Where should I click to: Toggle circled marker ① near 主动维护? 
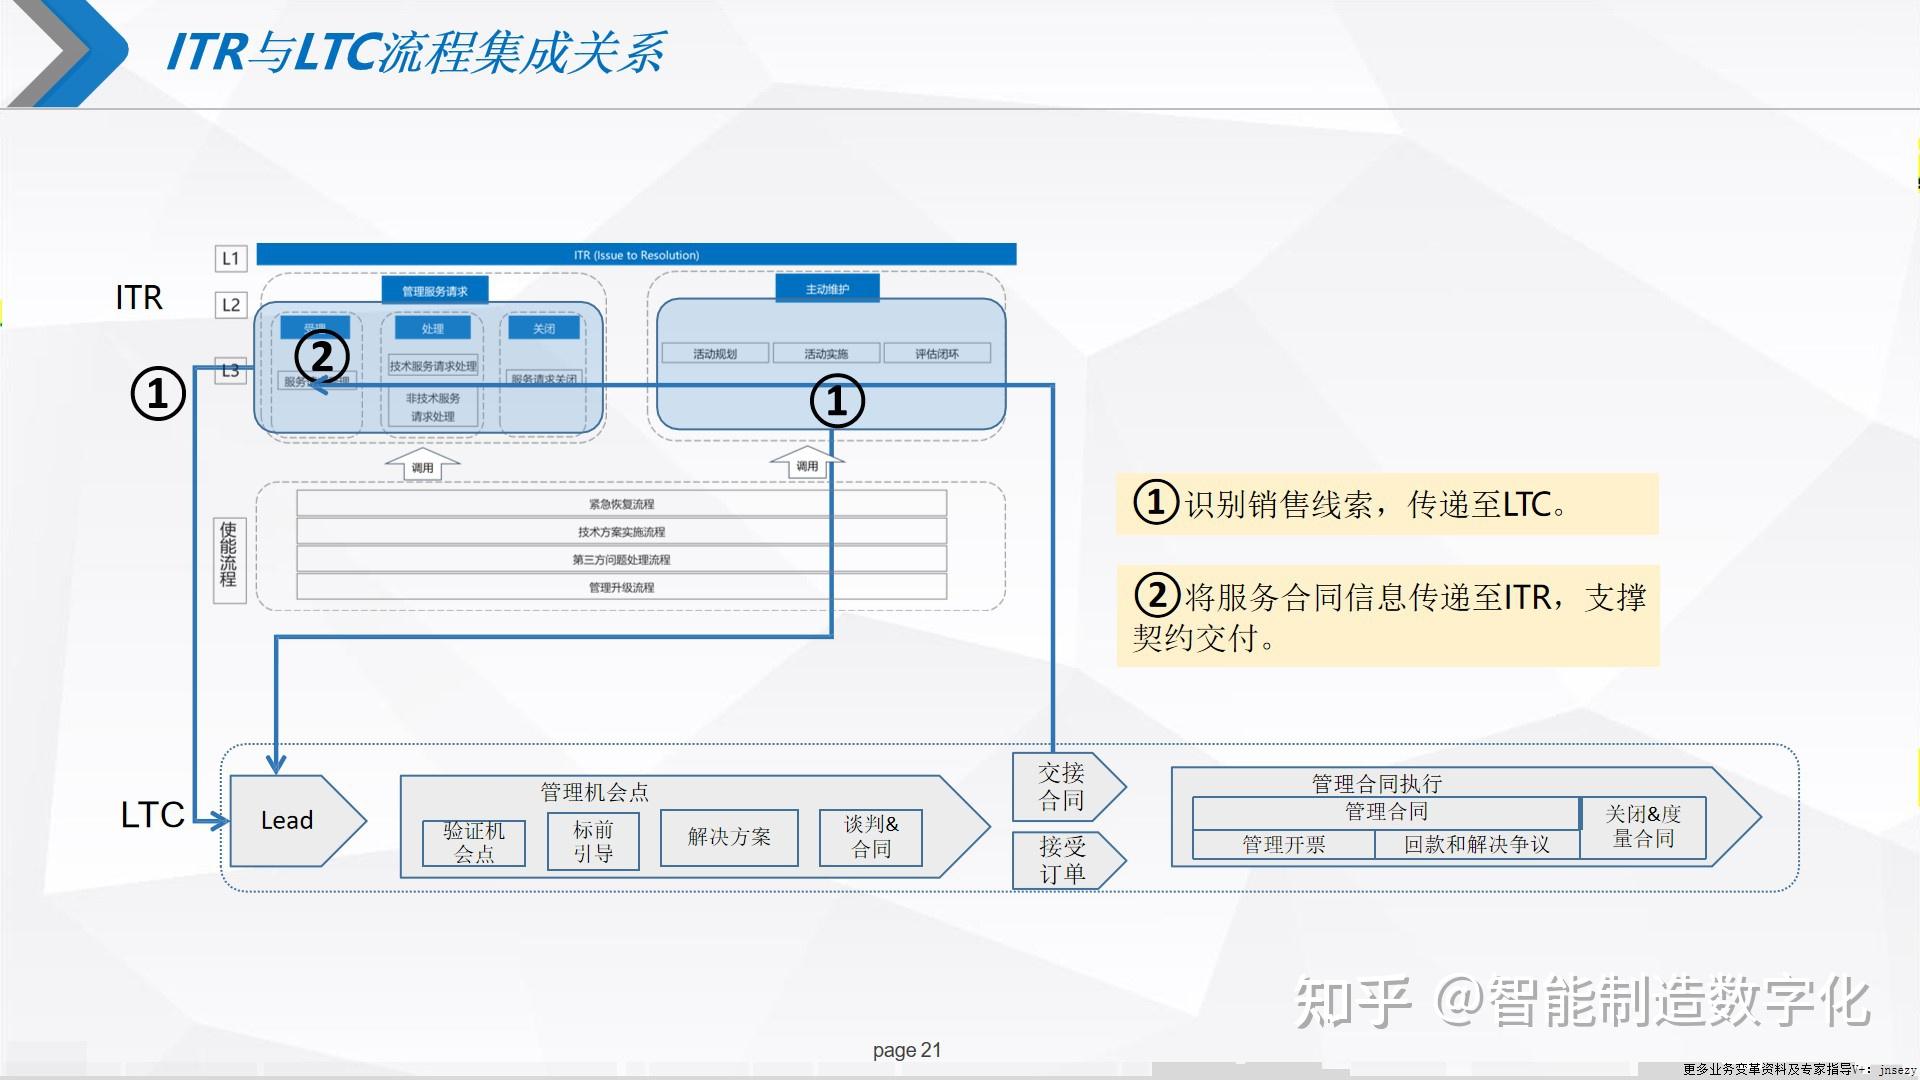836,400
